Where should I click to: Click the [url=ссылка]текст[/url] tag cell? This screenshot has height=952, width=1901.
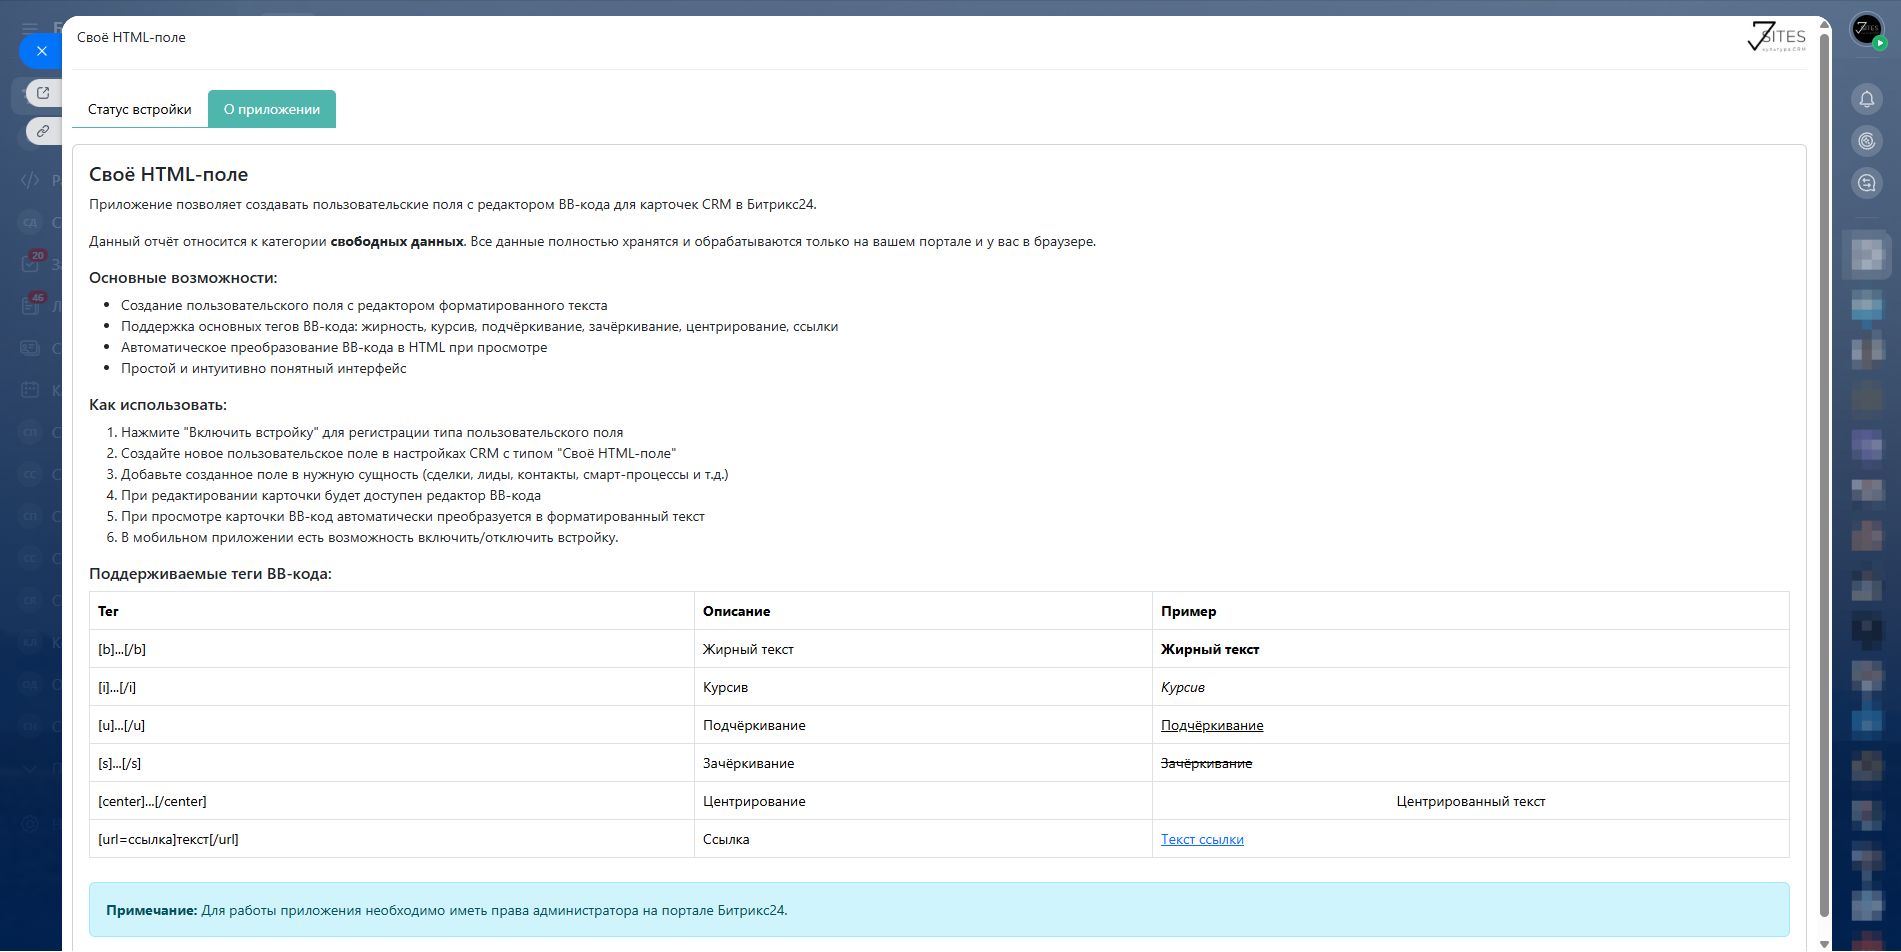392,839
